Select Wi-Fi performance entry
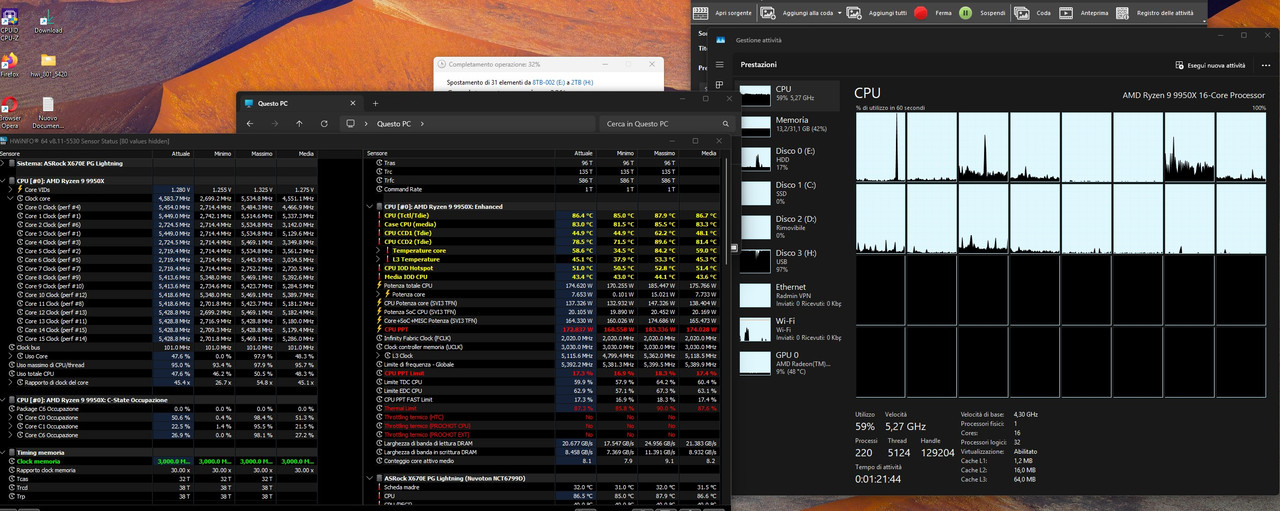 click(788, 328)
